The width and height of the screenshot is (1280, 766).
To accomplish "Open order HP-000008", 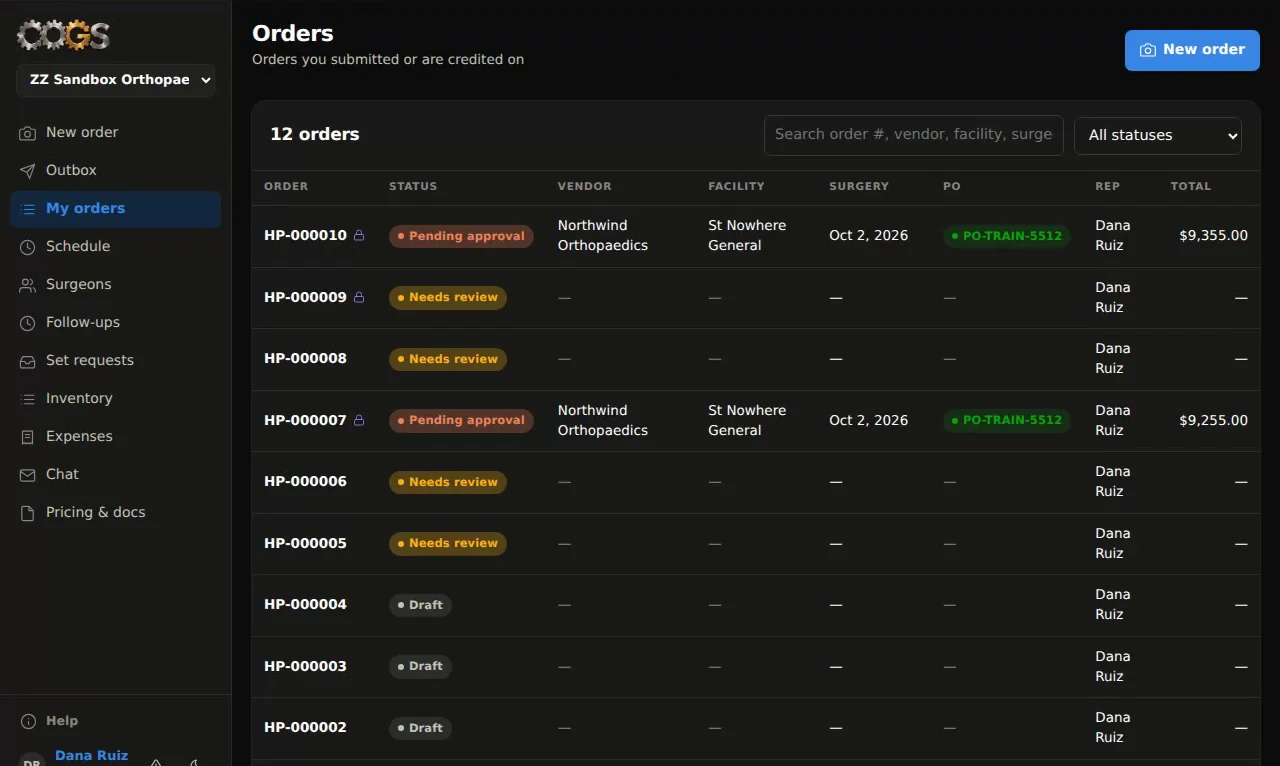I will click(x=305, y=359).
